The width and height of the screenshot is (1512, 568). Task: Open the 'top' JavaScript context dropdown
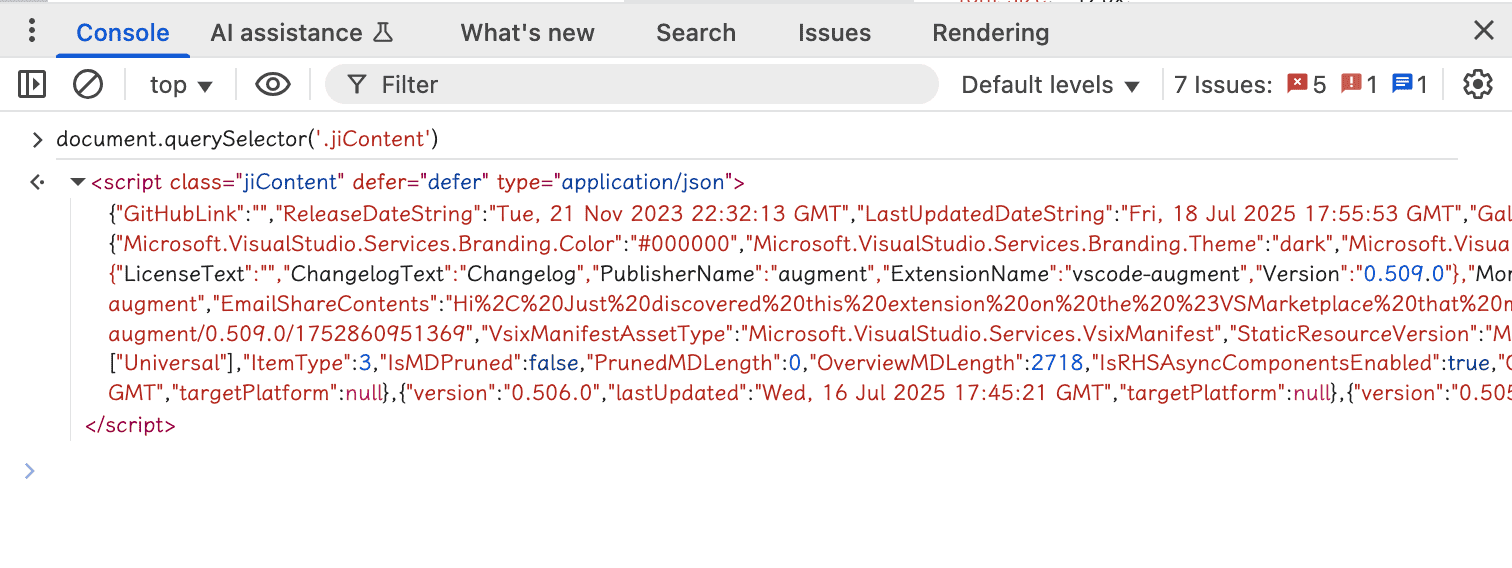[x=181, y=85]
